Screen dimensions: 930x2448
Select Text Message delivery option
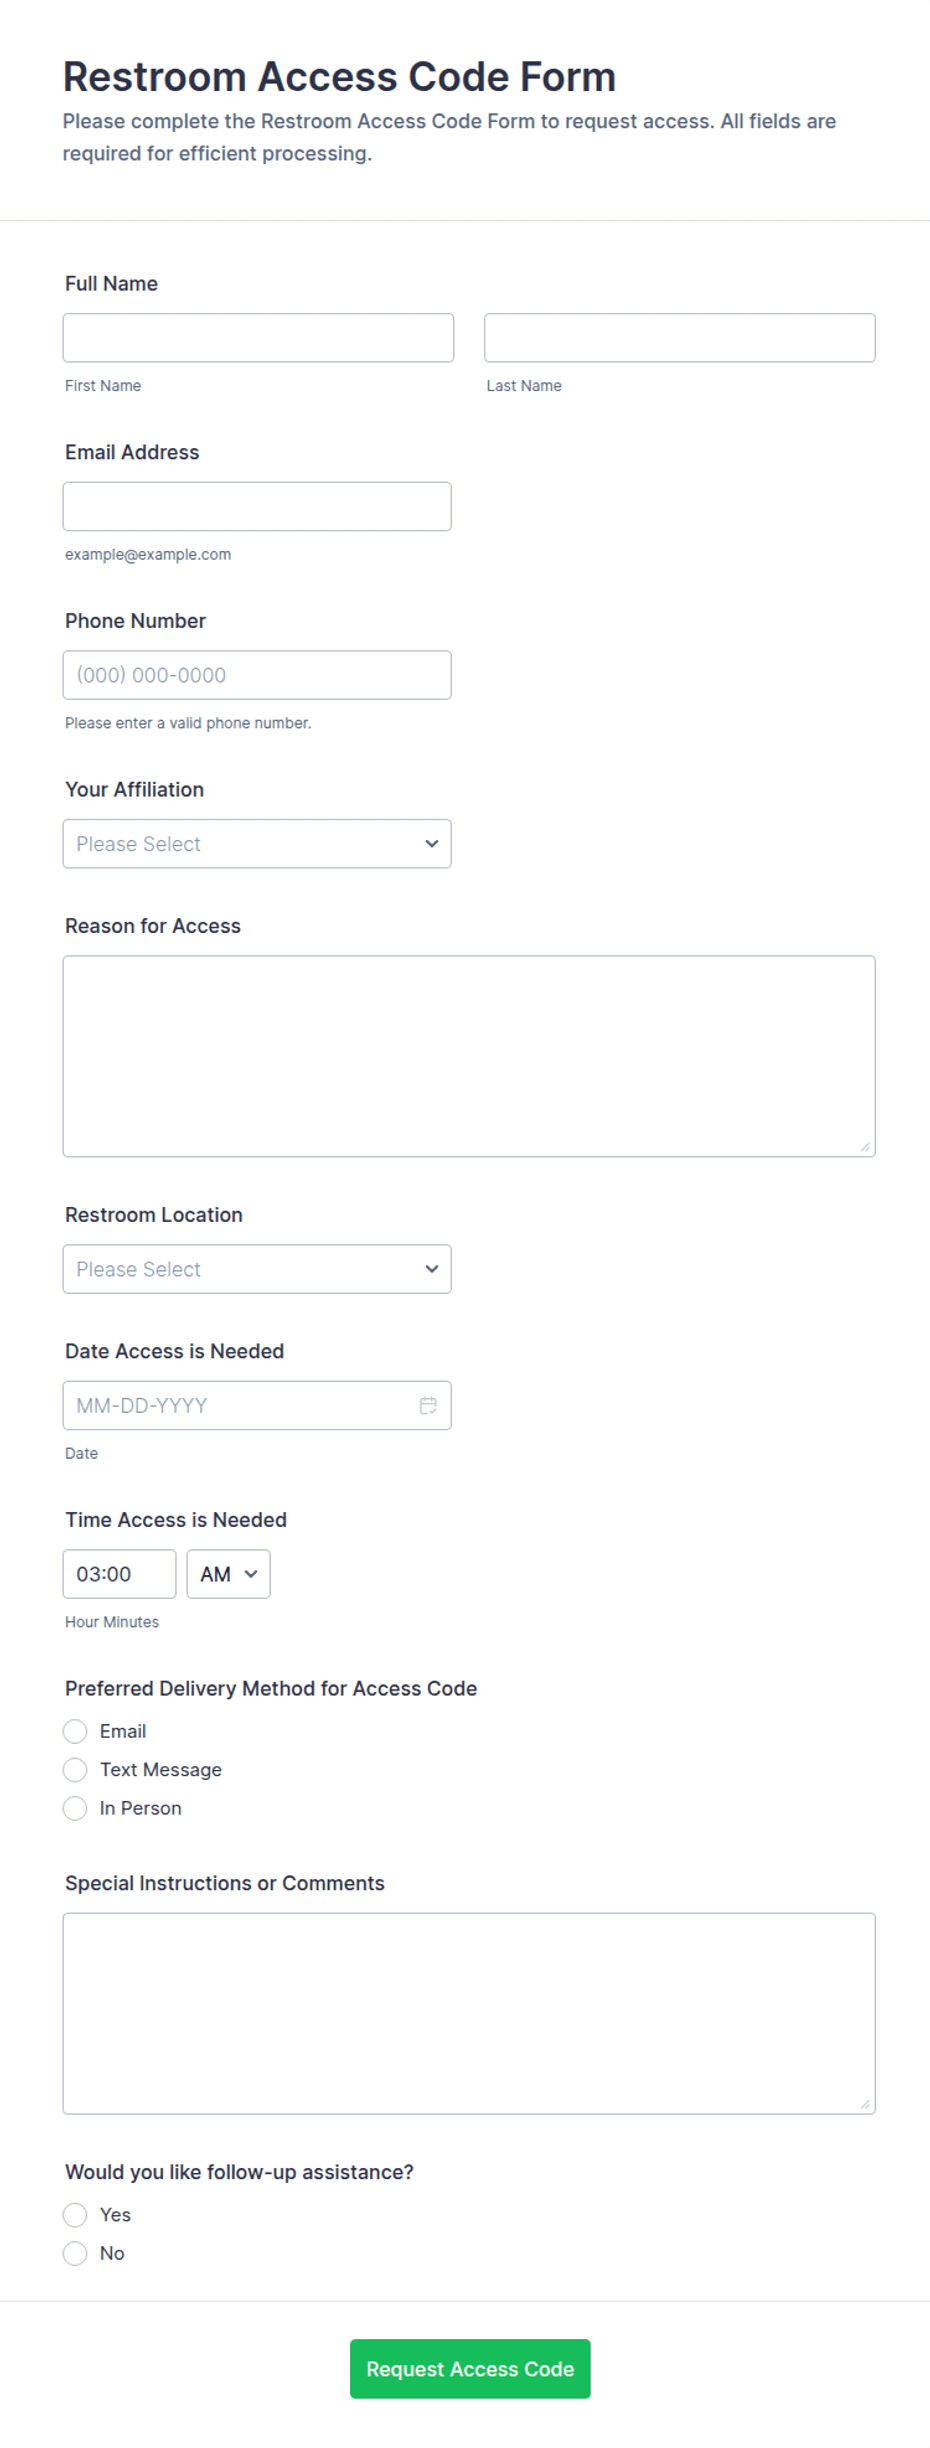[75, 1770]
